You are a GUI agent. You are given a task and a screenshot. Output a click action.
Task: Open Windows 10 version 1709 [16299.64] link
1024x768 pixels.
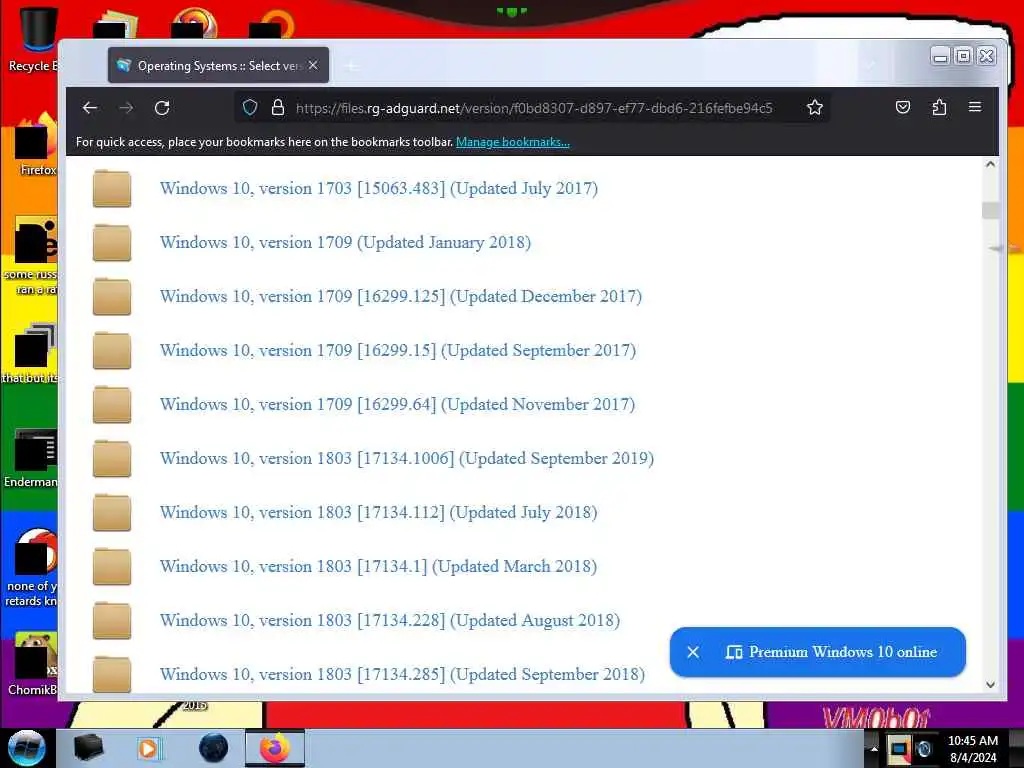point(397,405)
